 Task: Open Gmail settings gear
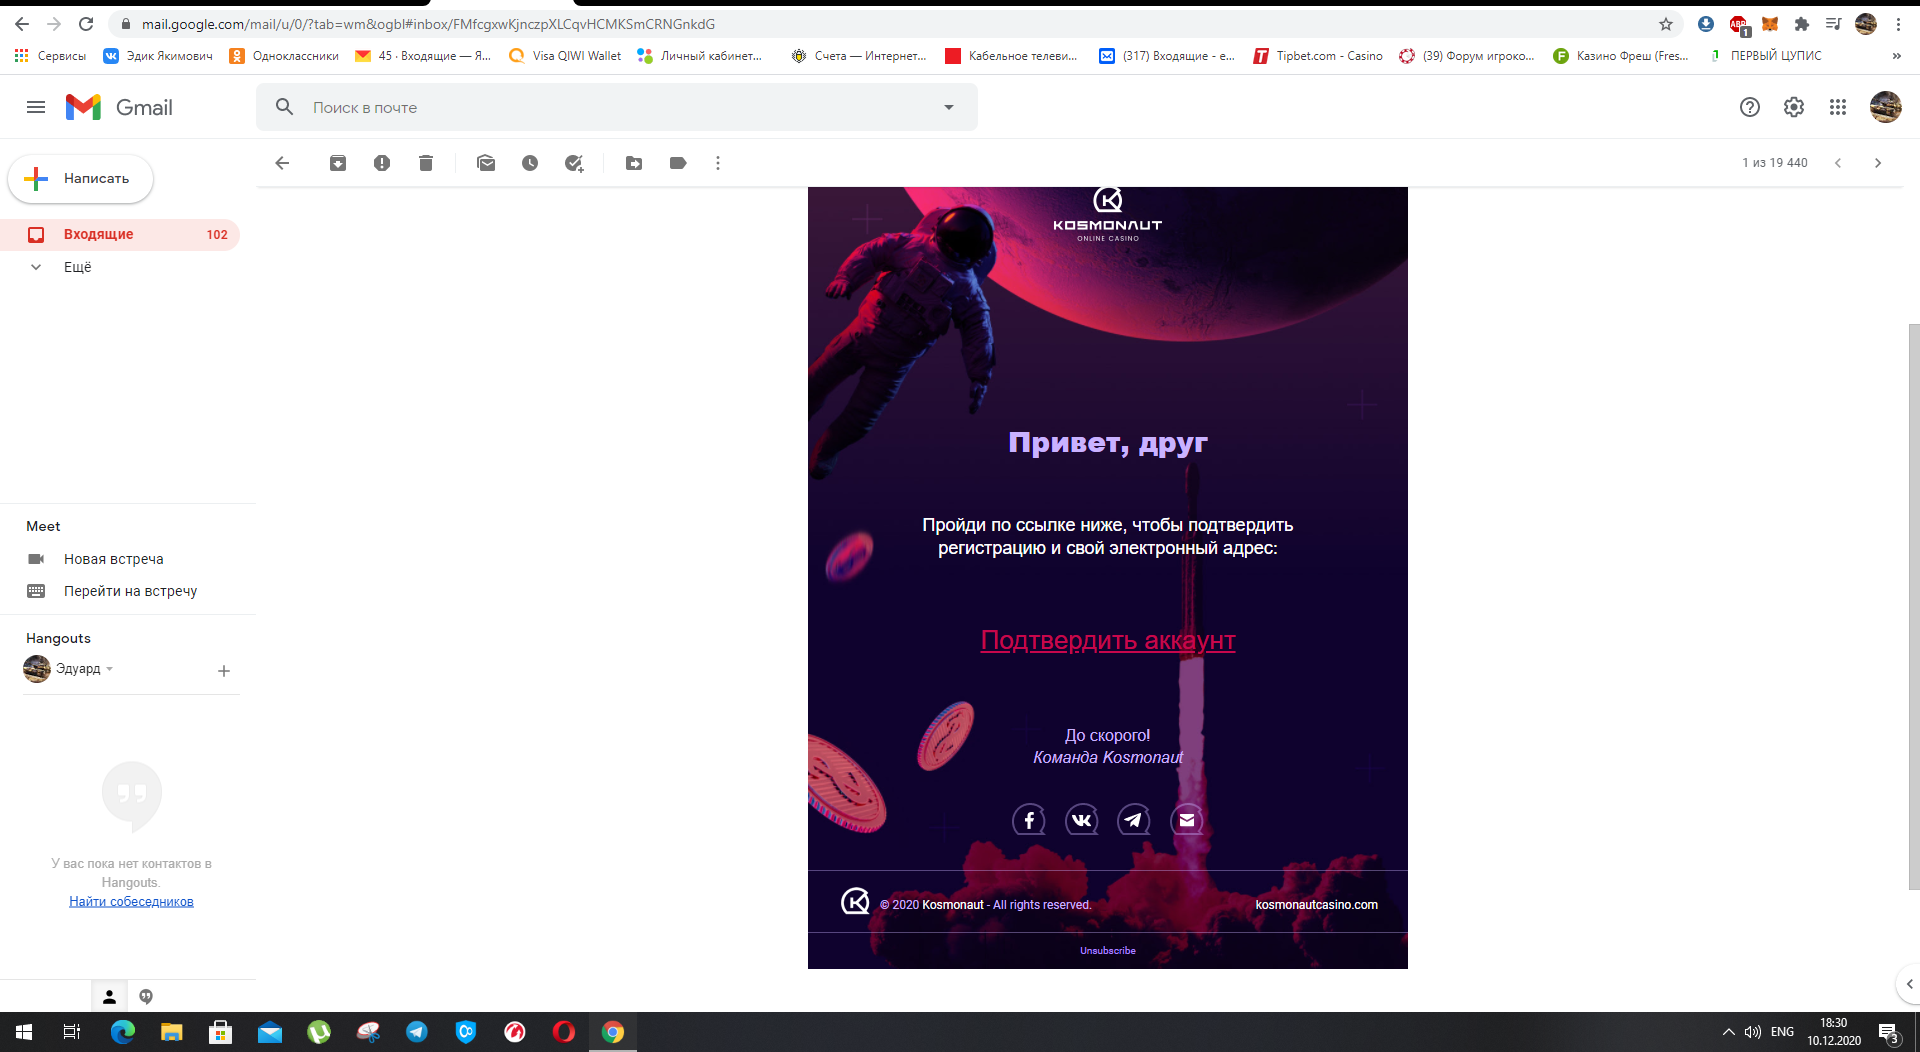click(x=1794, y=107)
